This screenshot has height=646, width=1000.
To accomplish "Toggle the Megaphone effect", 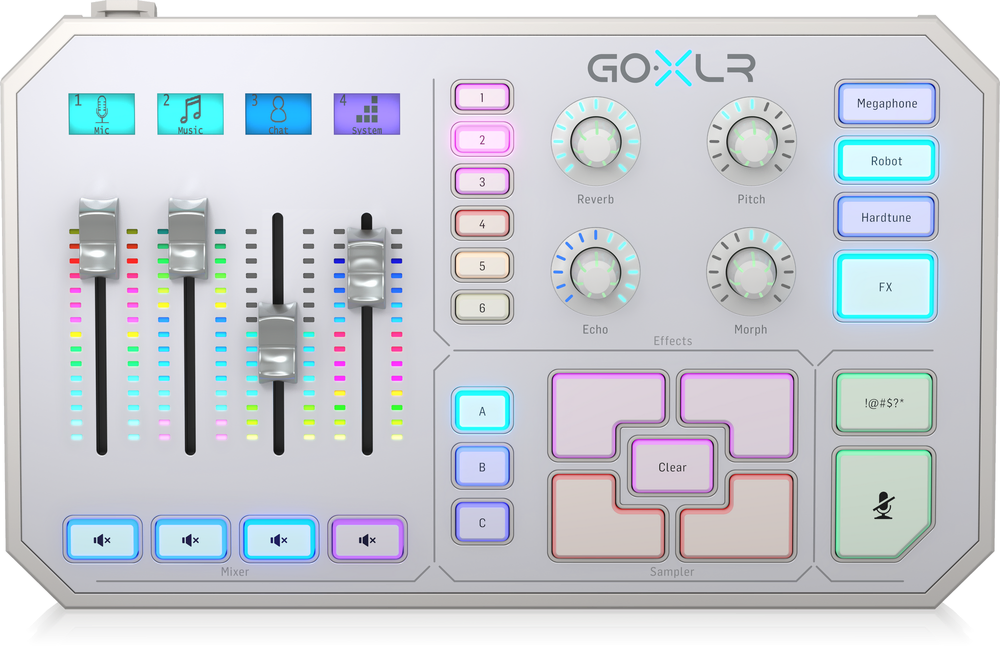I will click(886, 104).
